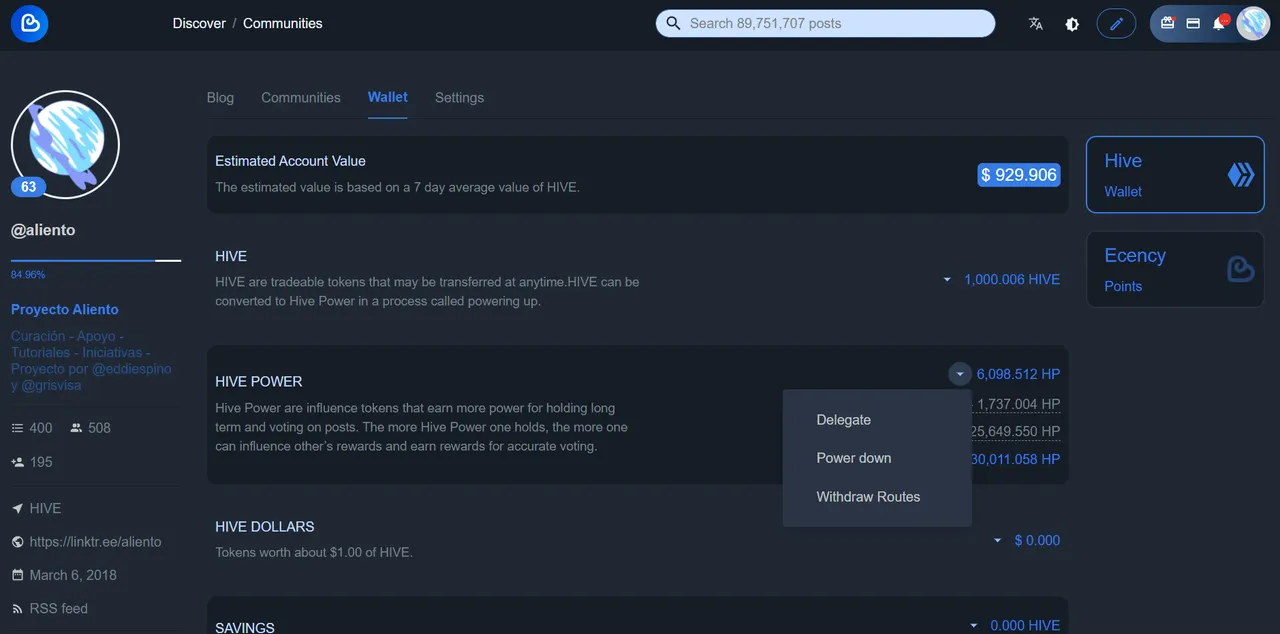Click the 1,000.006 HIVE balance
This screenshot has height=634, width=1280.
(1012, 280)
